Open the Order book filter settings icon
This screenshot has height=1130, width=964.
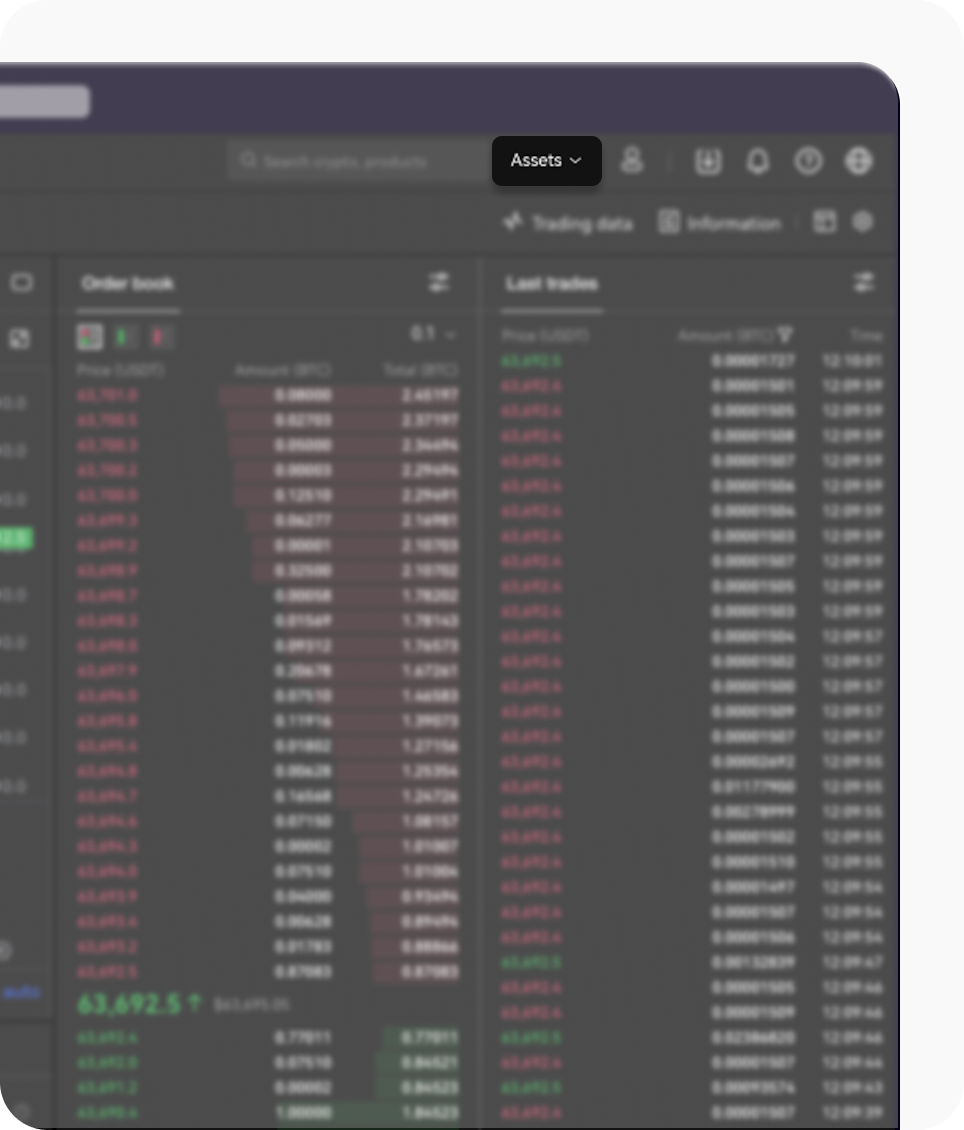pos(440,283)
